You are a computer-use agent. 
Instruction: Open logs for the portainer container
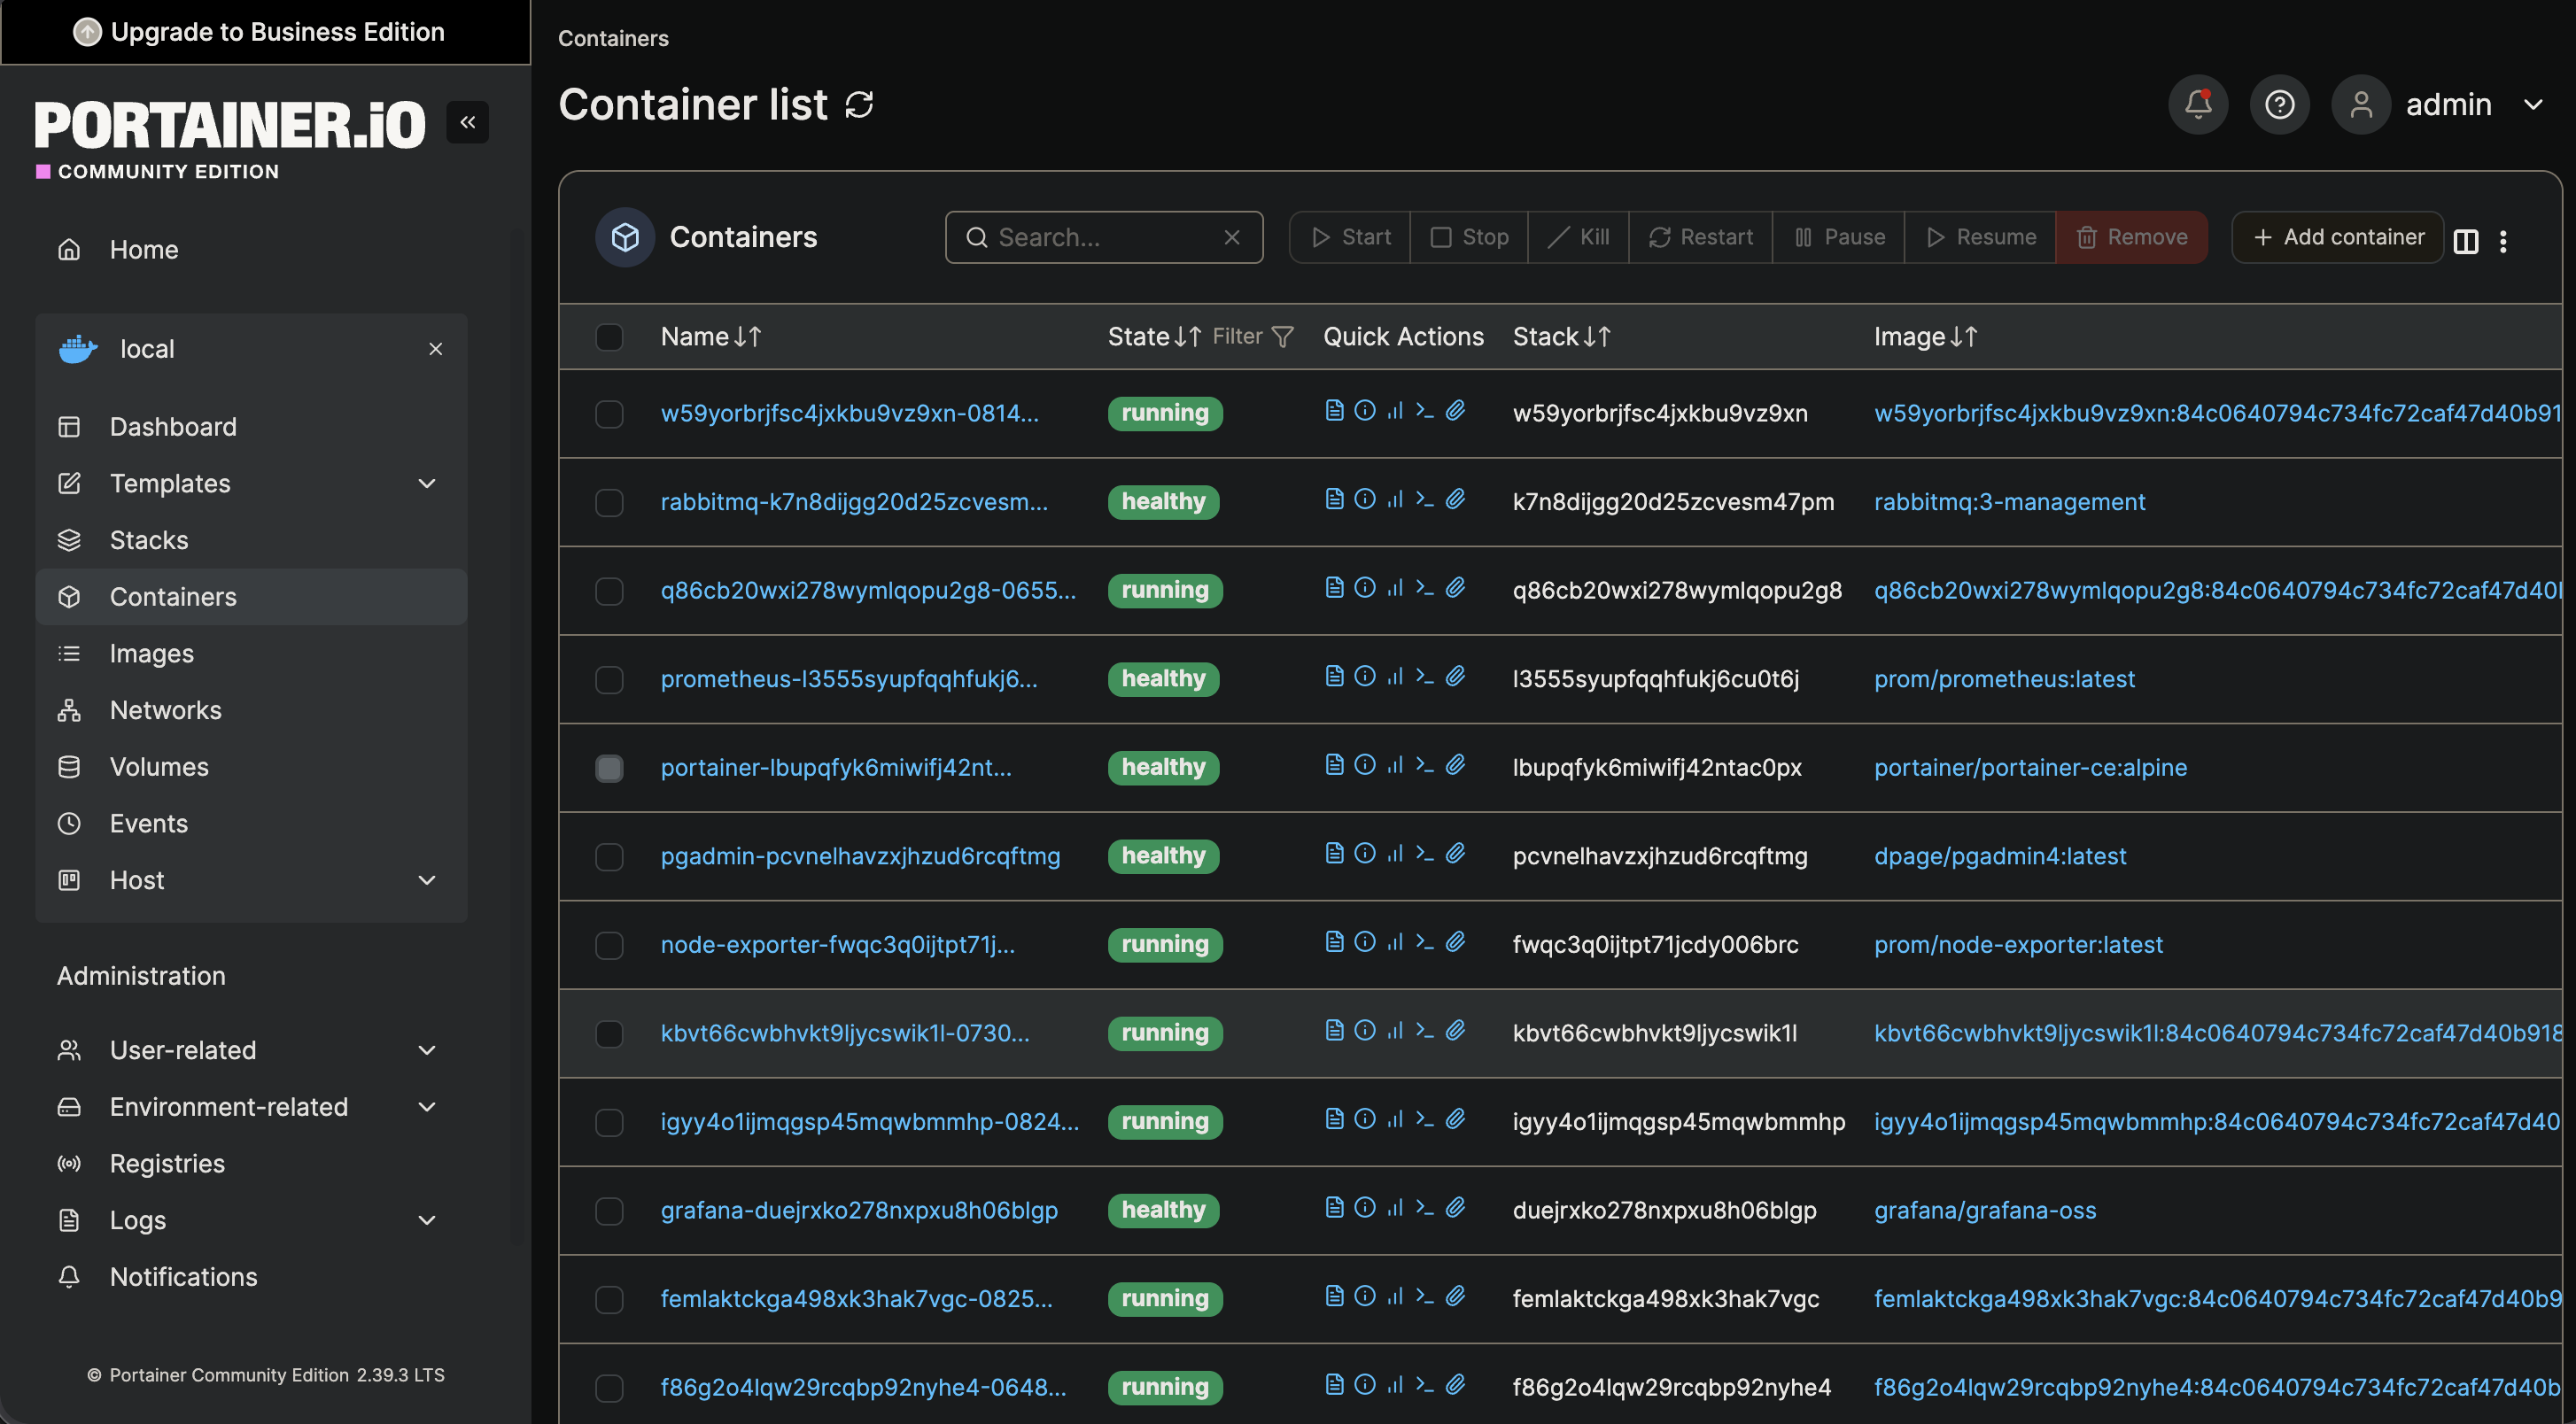pyautogui.click(x=1333, y=764)
